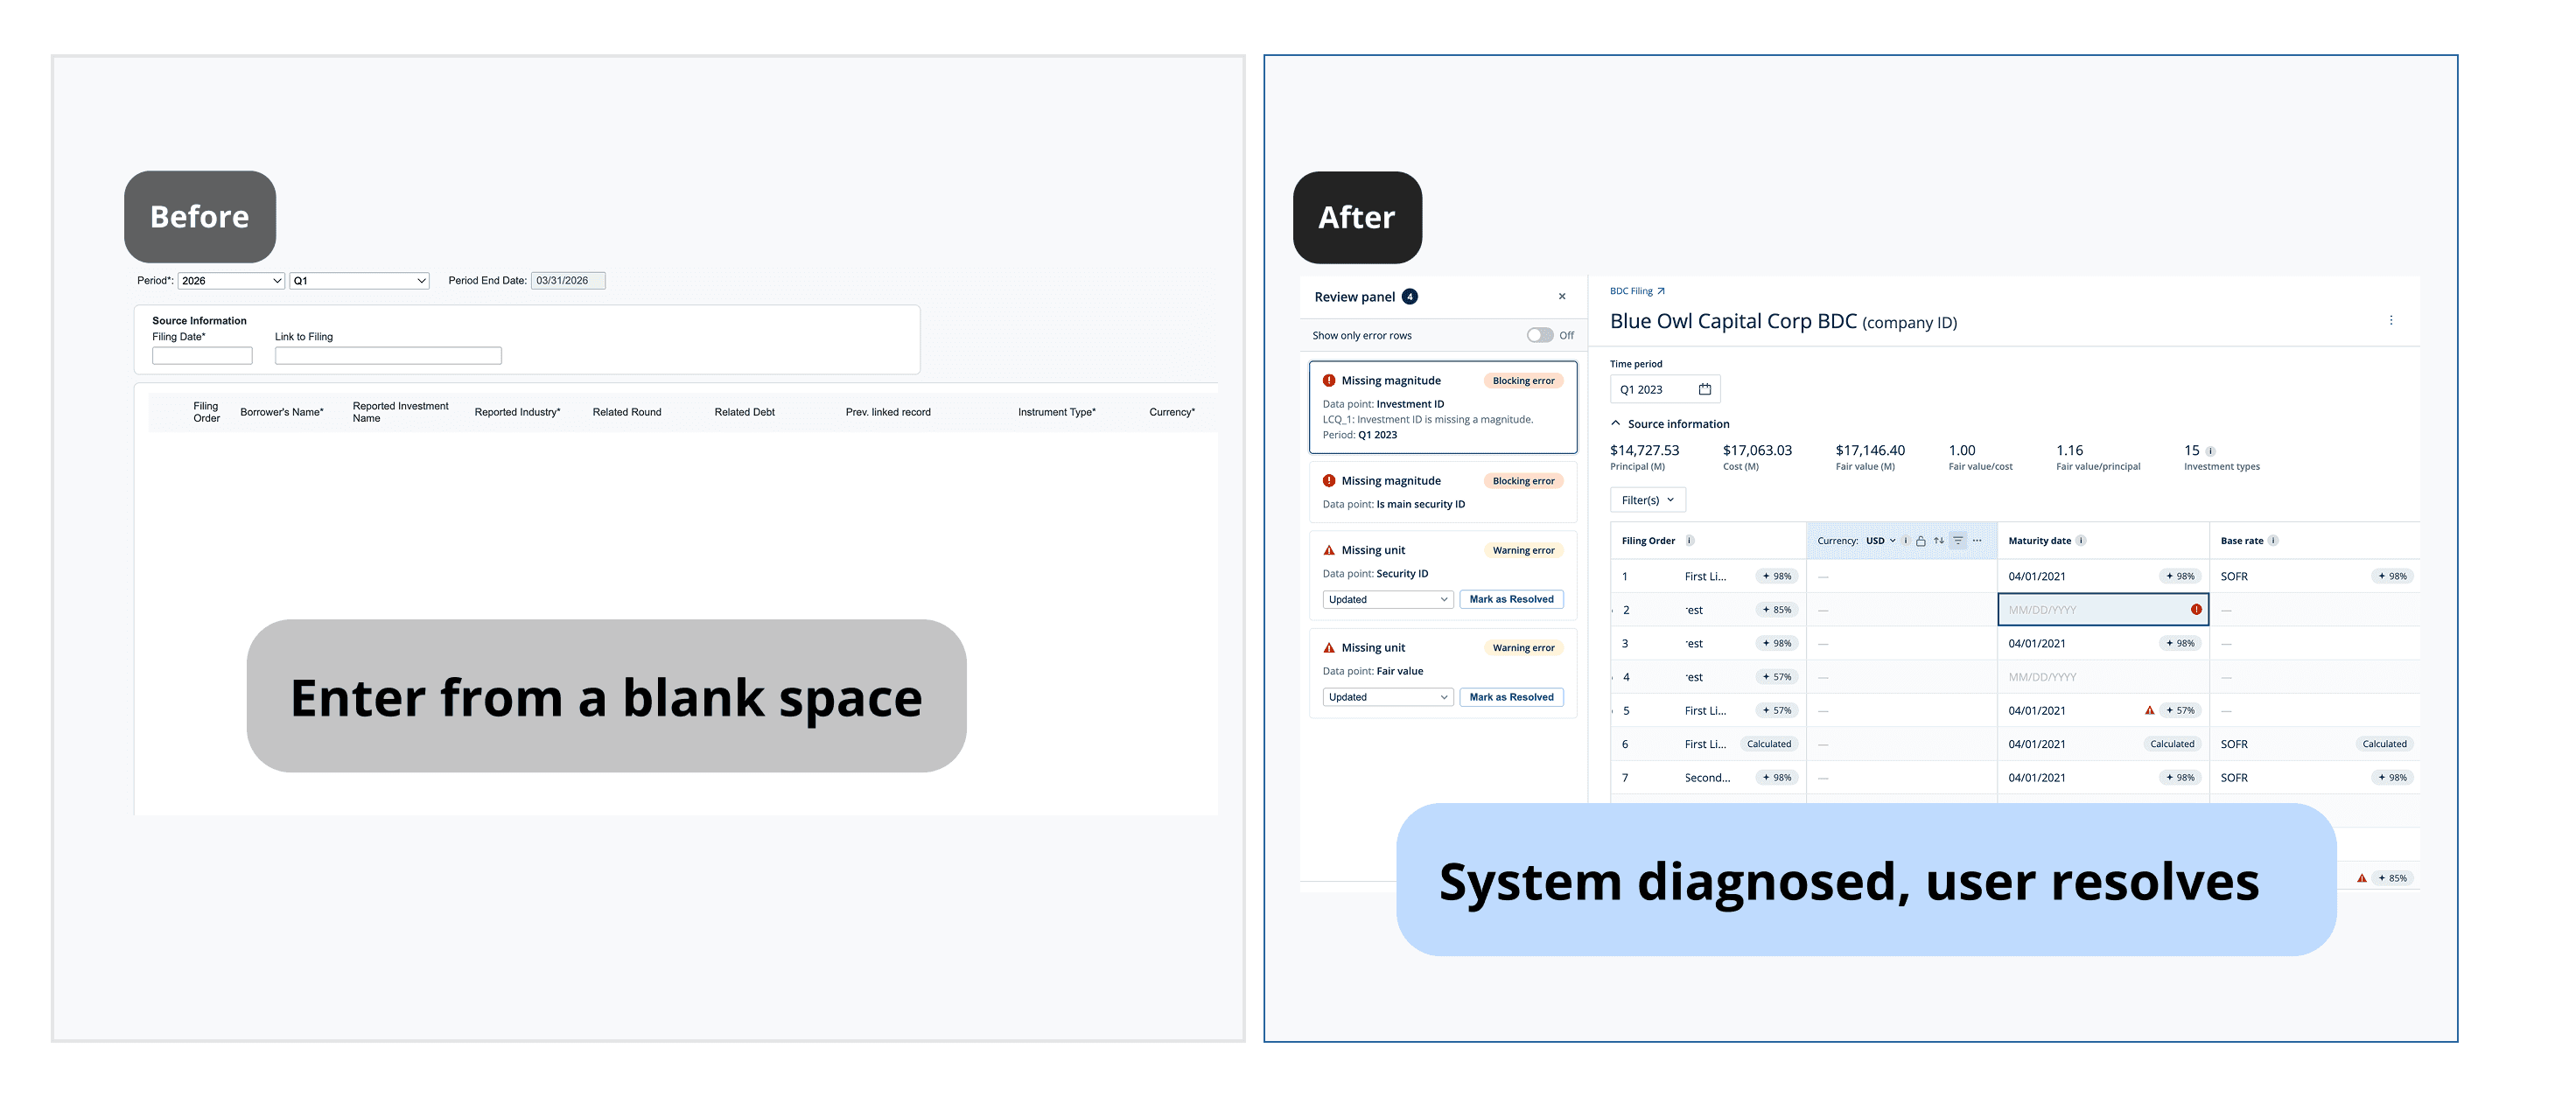Screen dimensions: 2576x1097
Task: Click the red error icon in maturity date cell
Action: point(2196,609)
